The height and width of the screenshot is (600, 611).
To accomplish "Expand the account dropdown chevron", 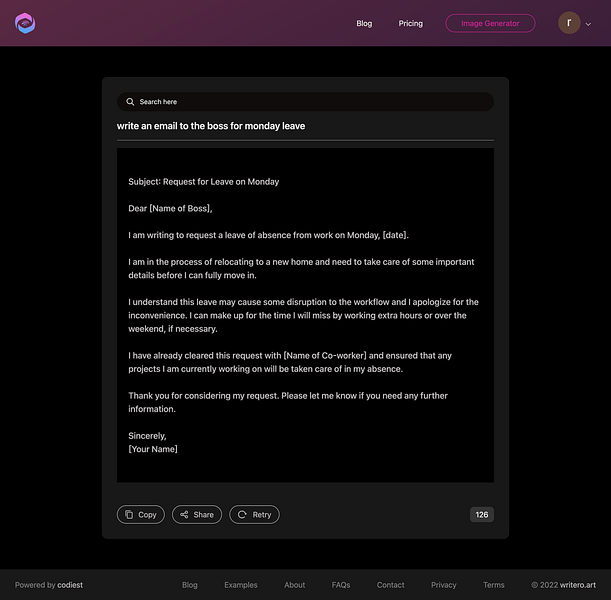I will coord(588,24).
